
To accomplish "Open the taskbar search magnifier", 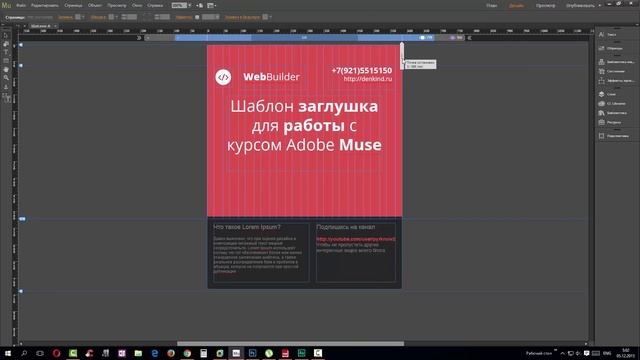I will tap(24, 353).
